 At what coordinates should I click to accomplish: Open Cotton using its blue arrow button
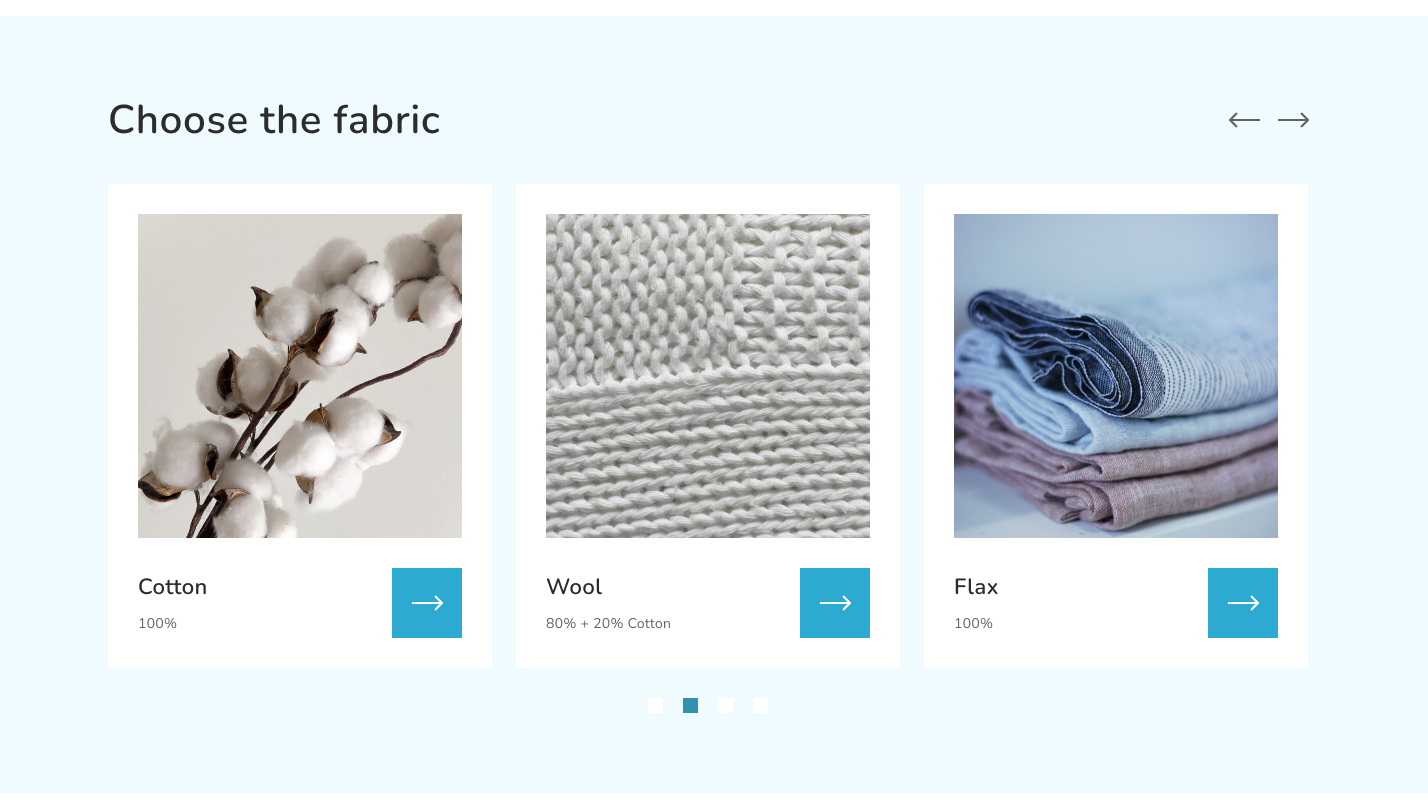pyautogui.click(x=427, y=603)
